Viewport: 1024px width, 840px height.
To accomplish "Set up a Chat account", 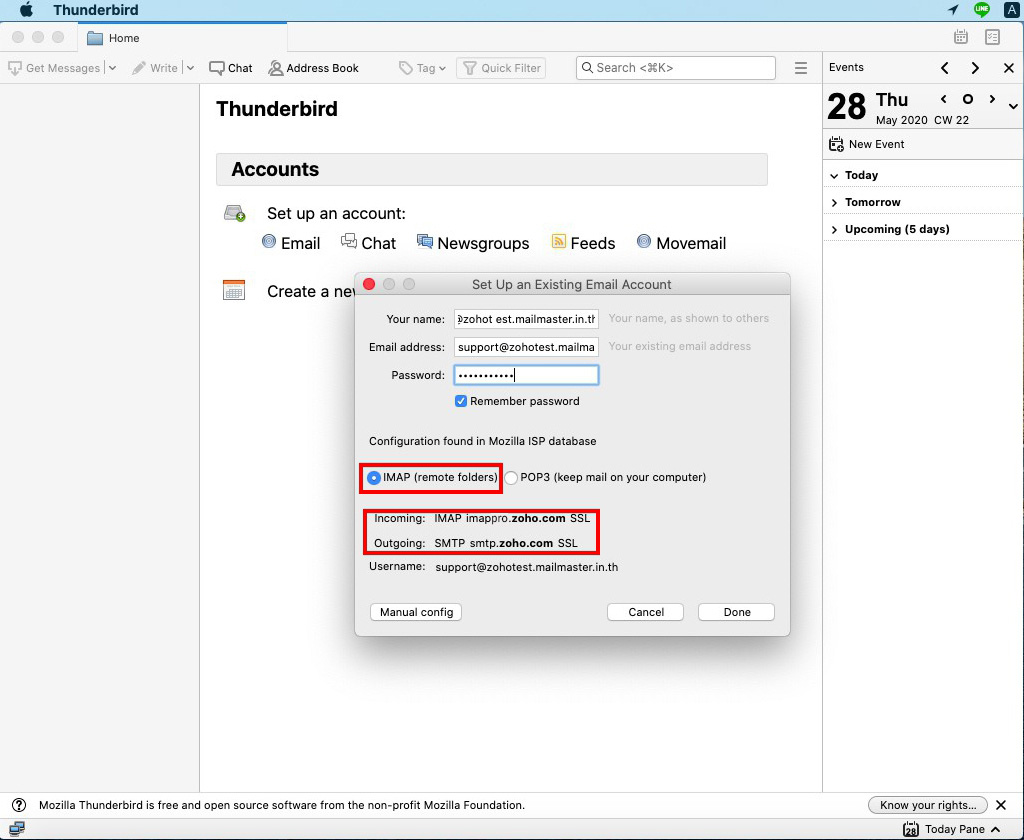I will click(368, 243).
